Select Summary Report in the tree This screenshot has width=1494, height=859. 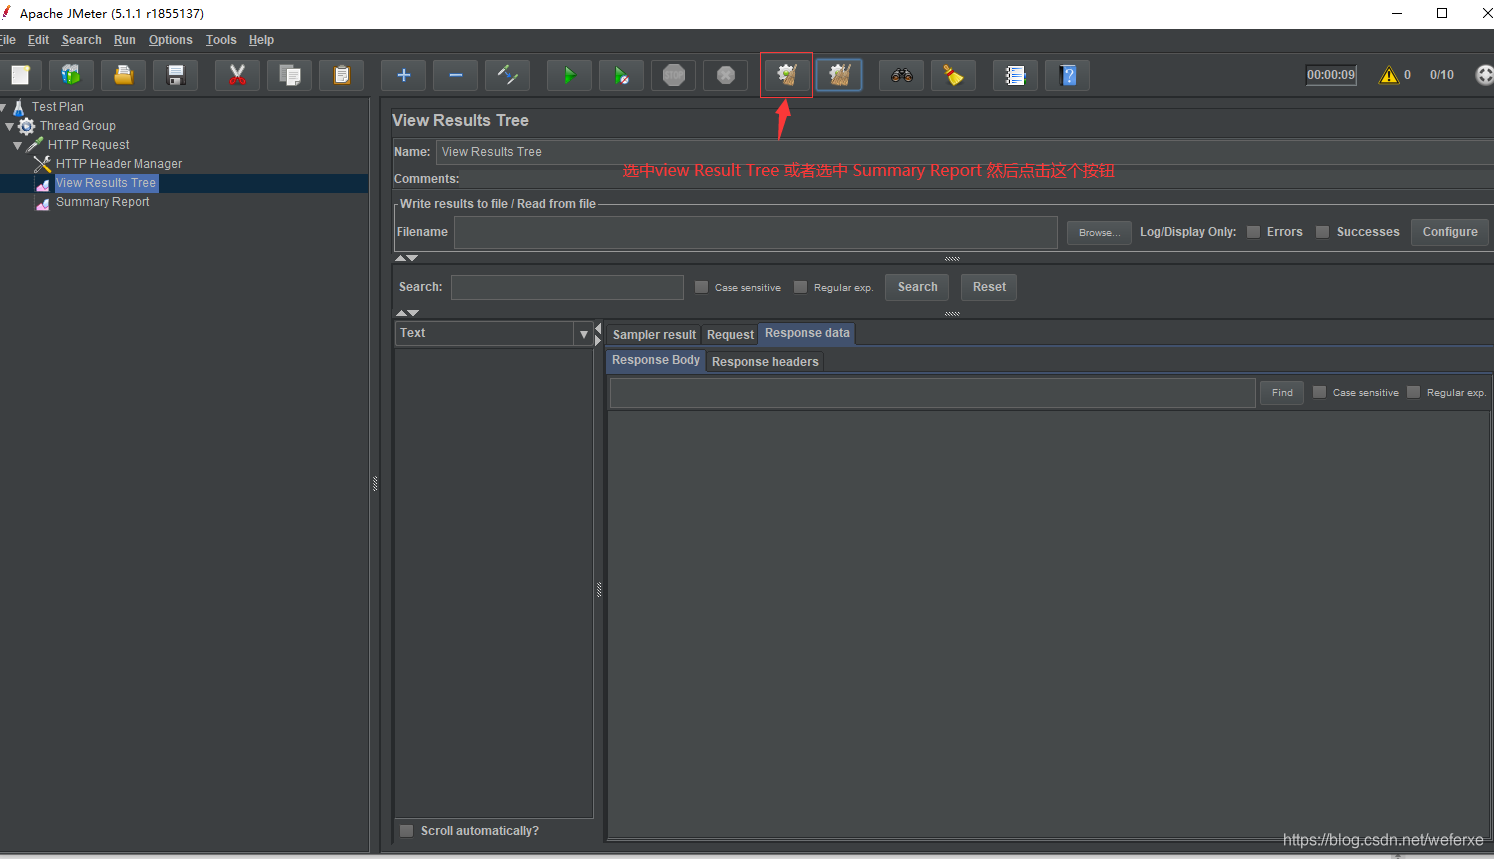[102, 202]
